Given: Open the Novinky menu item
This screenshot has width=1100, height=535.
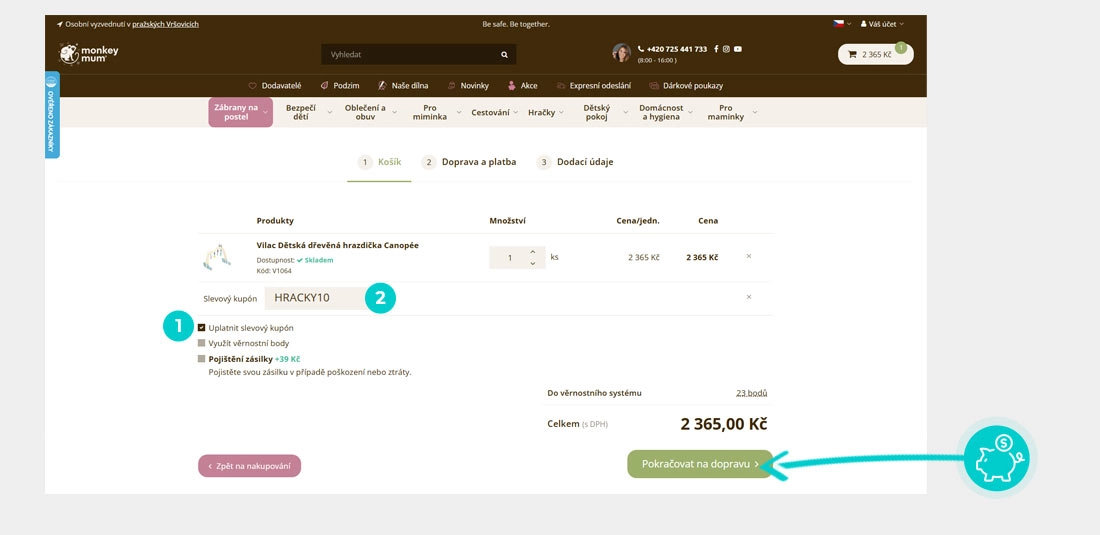Looking at the screenshot, I should (467, 86).
